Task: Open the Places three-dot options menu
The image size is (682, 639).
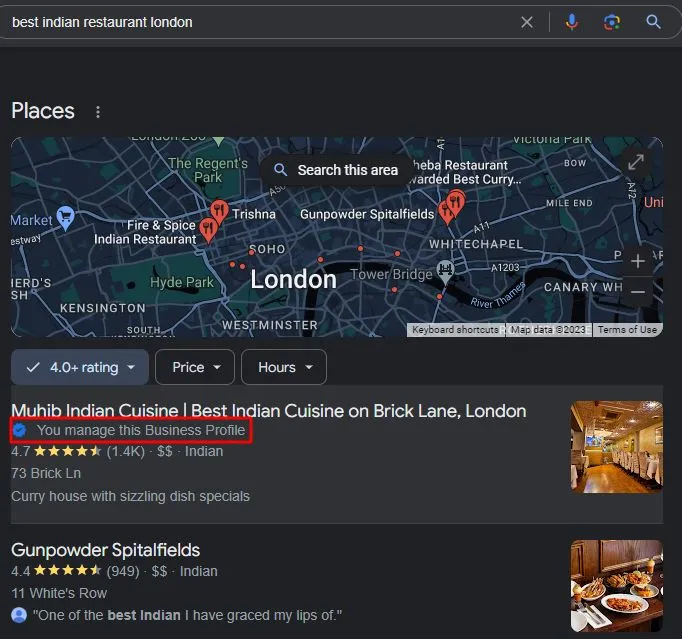Action: [x=98, y=112]
